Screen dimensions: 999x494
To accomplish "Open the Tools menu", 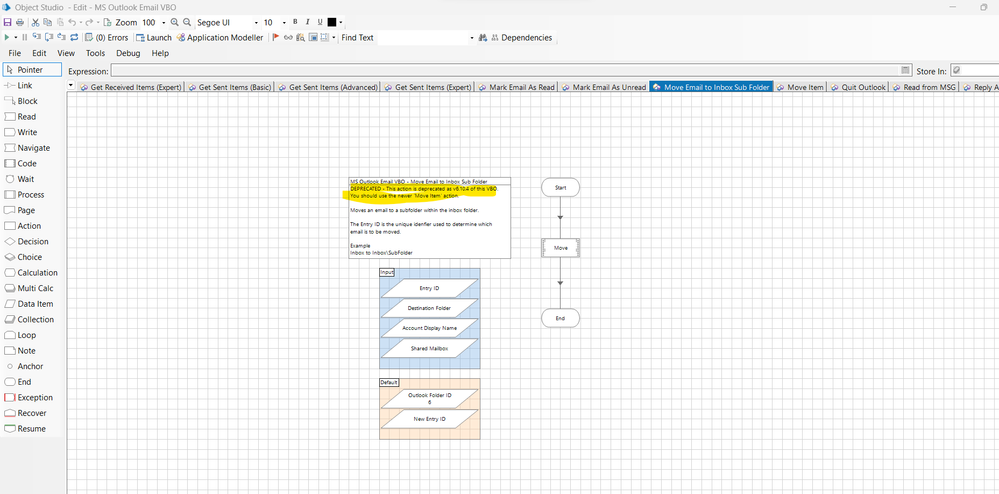I will (x=96, y=54).
